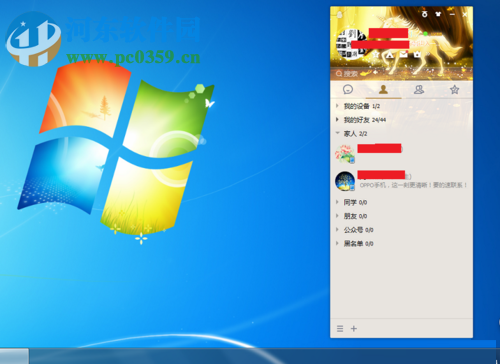Open the camp tent icon below nickname
The image size is (500, 364).
click(x=390, y=55)
